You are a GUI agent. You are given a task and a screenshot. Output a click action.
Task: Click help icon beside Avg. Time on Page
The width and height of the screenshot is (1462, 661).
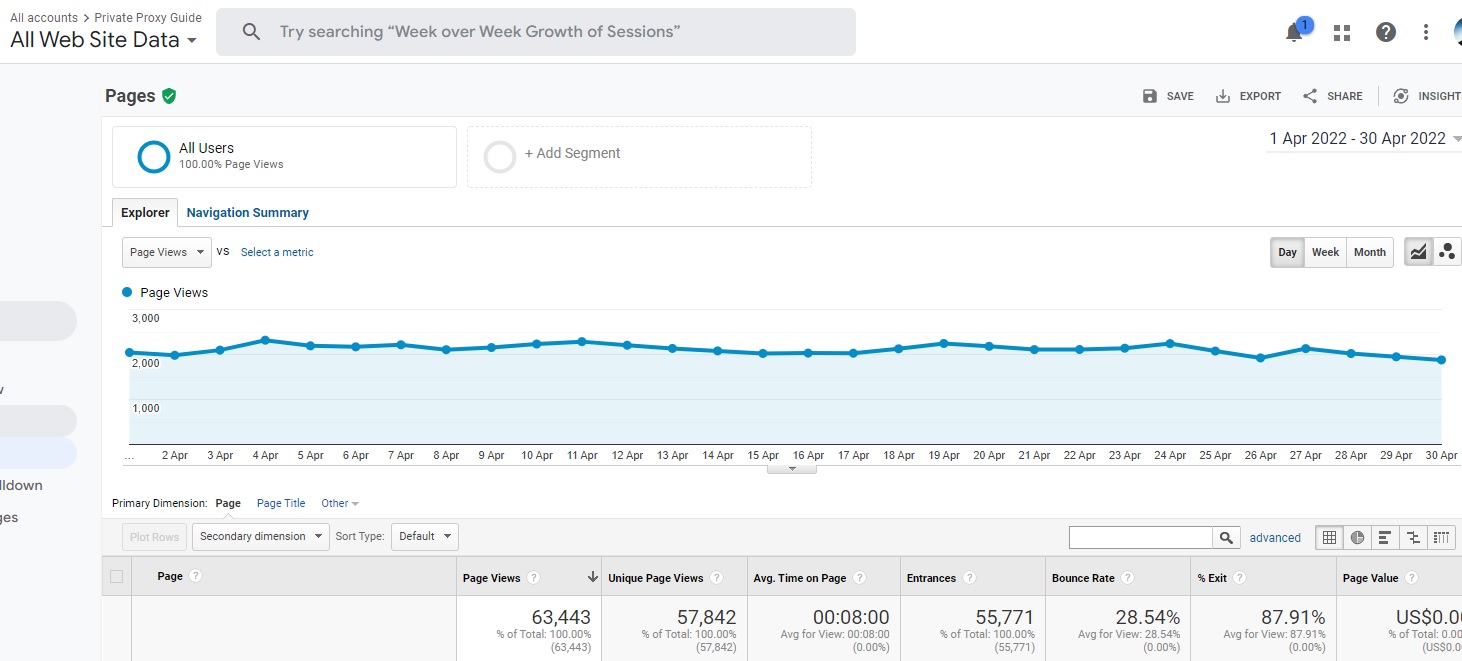click(860, 578)
